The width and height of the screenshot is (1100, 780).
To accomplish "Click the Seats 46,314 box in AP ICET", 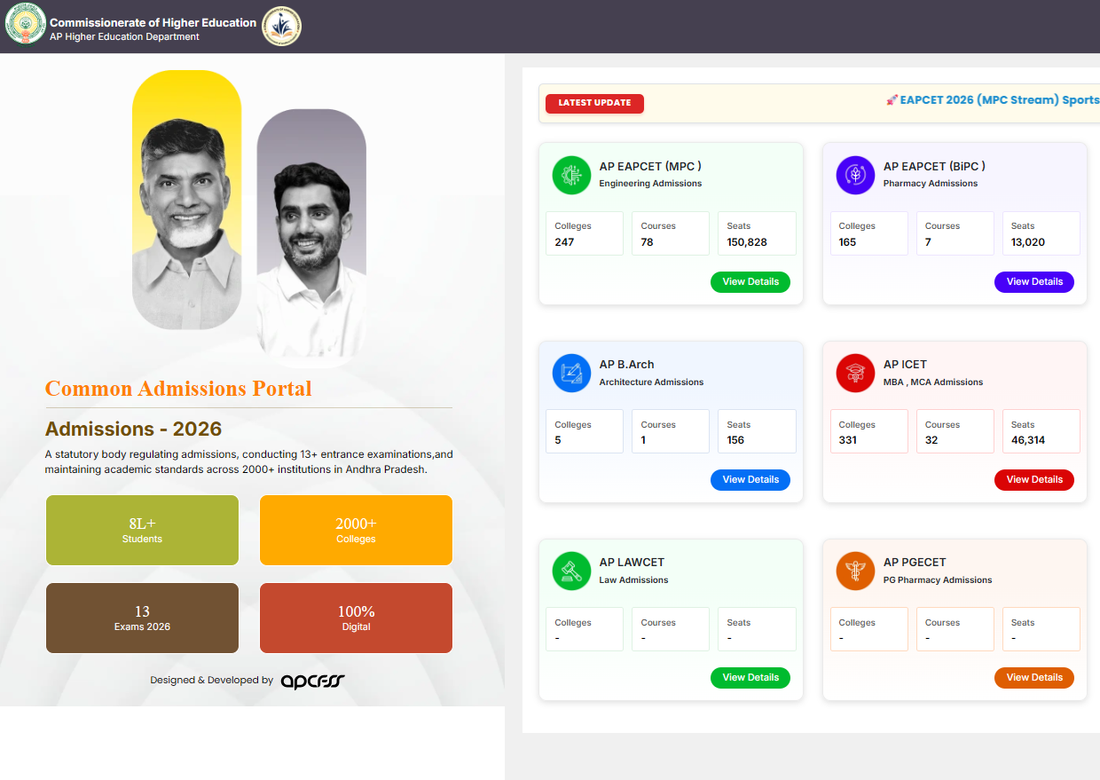I will (x=1041, y=431).
